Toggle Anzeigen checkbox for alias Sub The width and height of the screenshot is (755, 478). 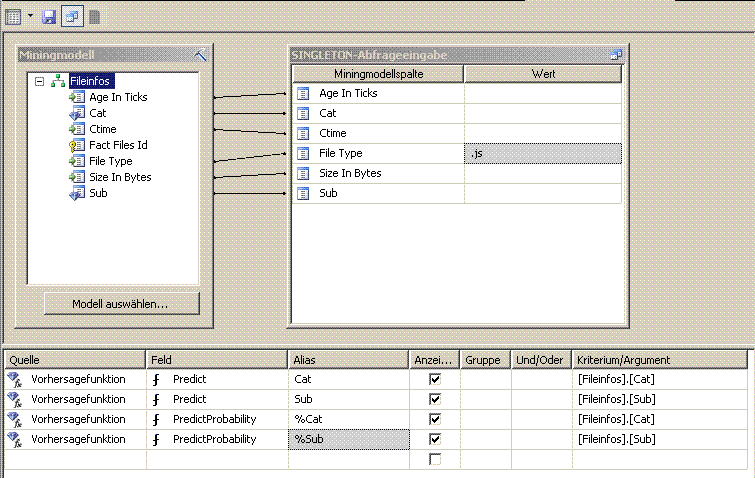435,400
